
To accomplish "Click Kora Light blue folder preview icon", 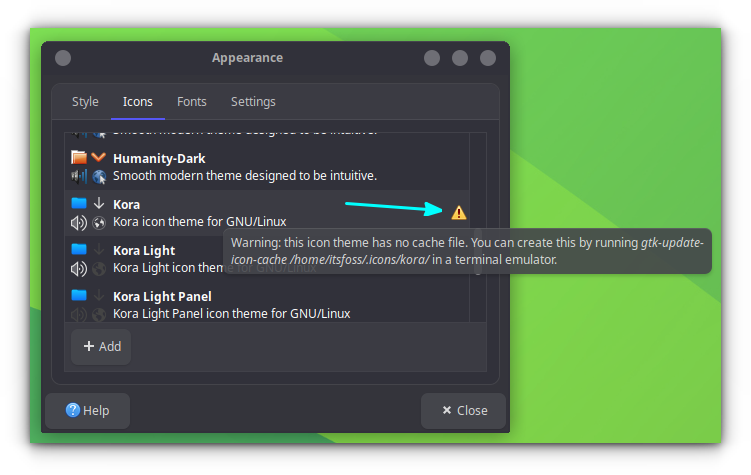I will pos(79,249).
